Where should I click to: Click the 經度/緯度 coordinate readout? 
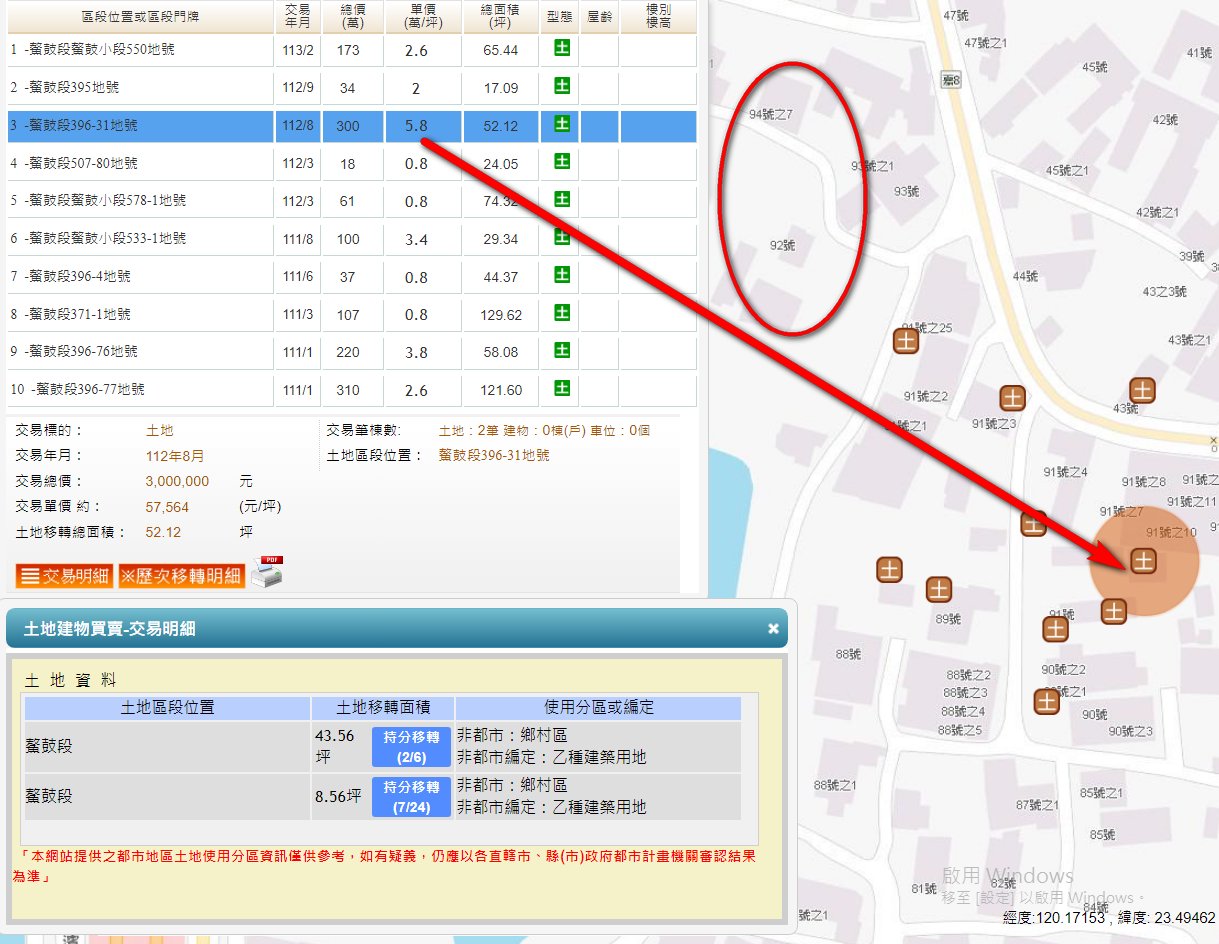pyautogui.click(x=1108, y=917)
